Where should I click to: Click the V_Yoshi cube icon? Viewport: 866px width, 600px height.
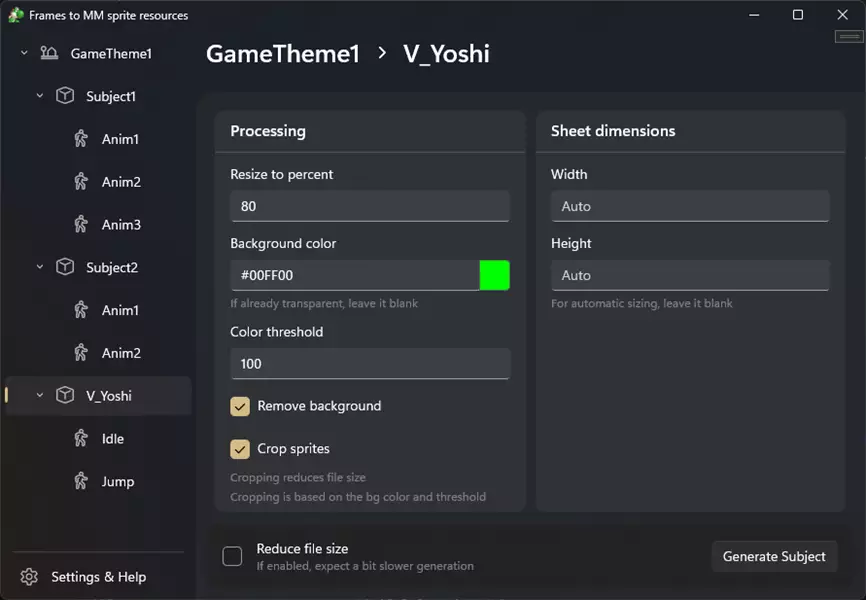point(65,395)
